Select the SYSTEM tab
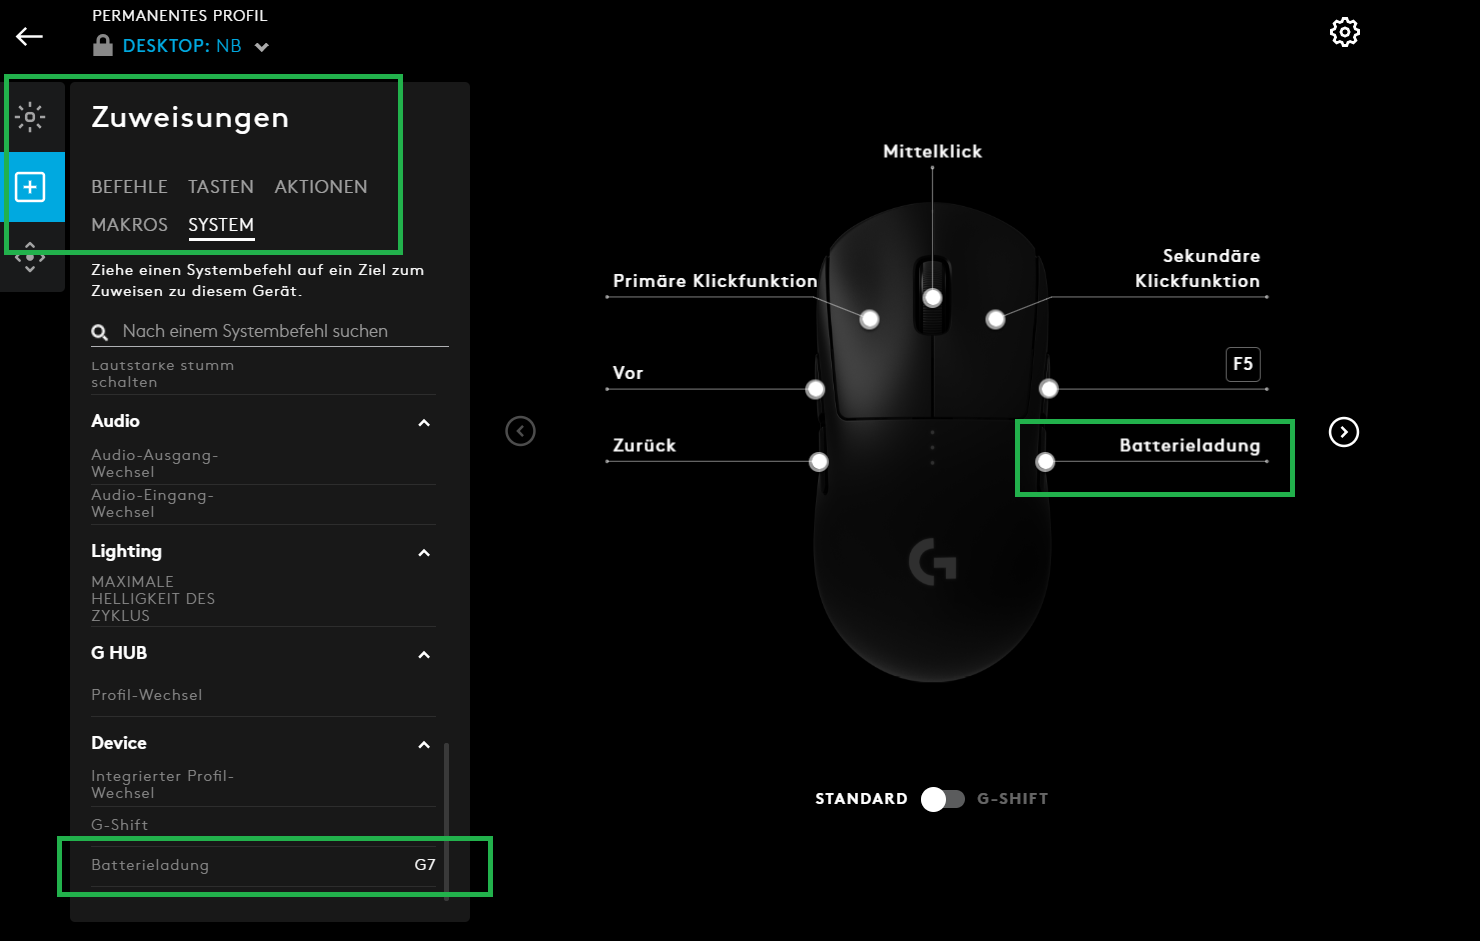 click(221, 225)
